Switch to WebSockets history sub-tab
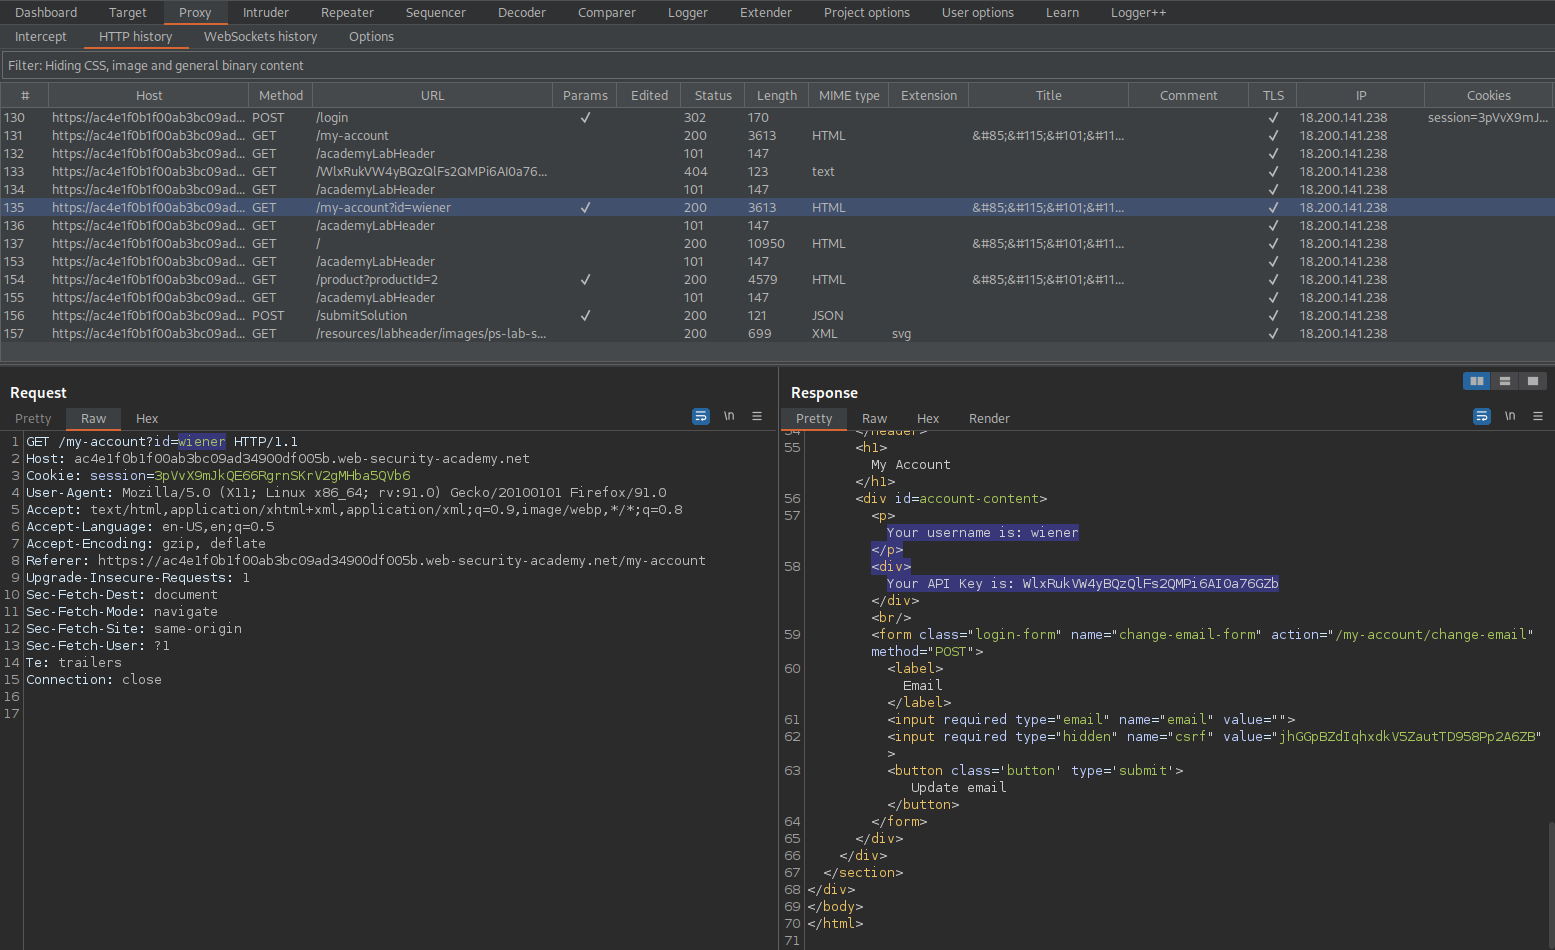Image resolution: width=1555 pixels, height=950 pixels. (261, 37)
